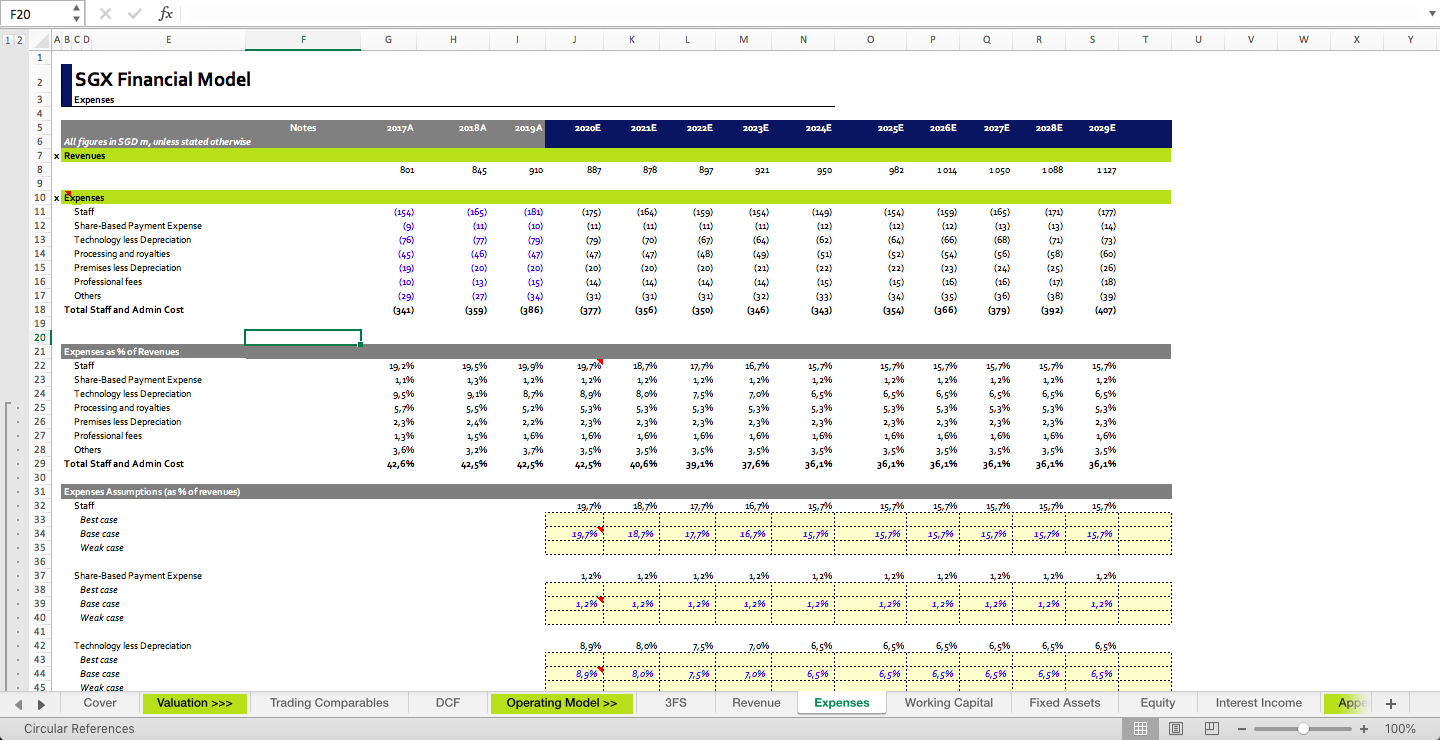Viewport: 1440px width, 740px height.
Task: Select column T header
Action: 1145,40
